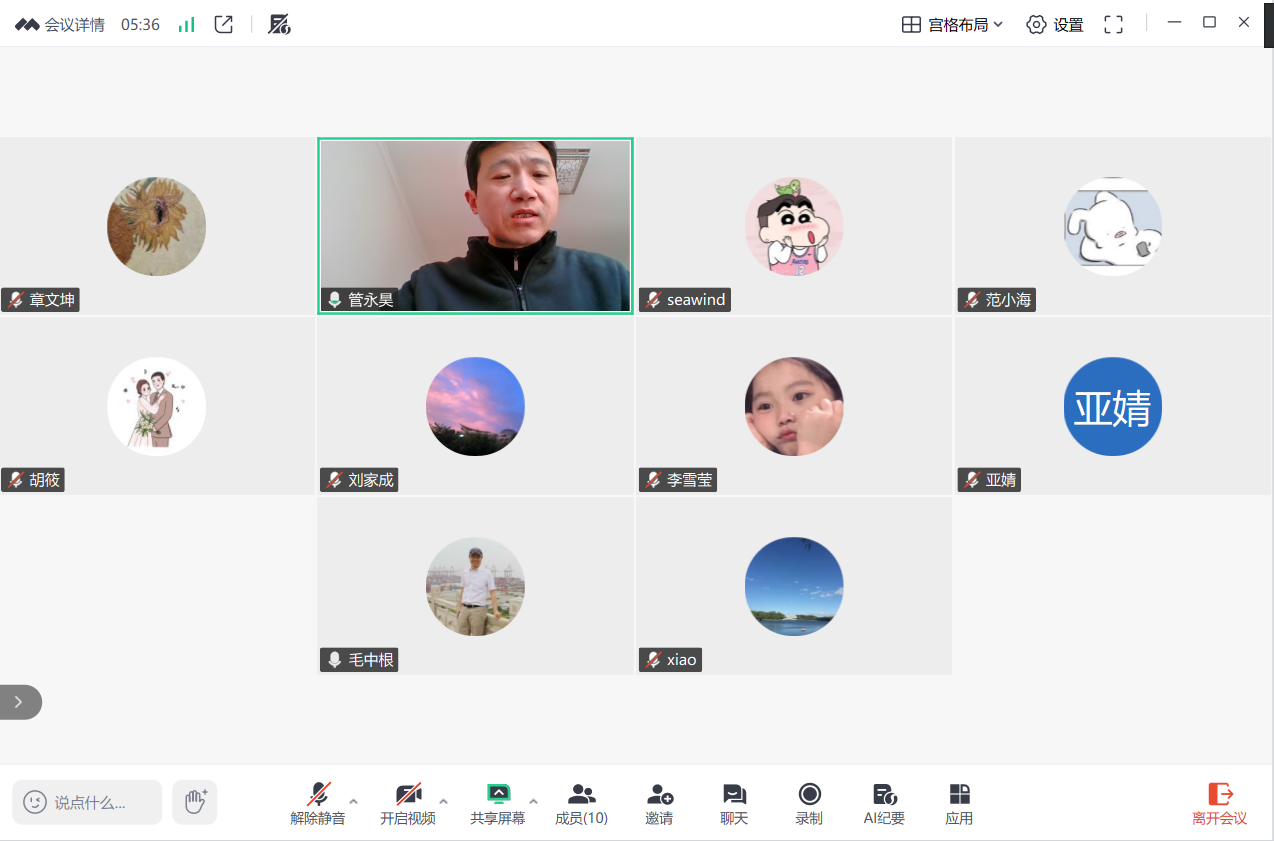Start screen sharing with 共享屏幕
This screenshot has width=1274, height=841.
click(497, 803)
